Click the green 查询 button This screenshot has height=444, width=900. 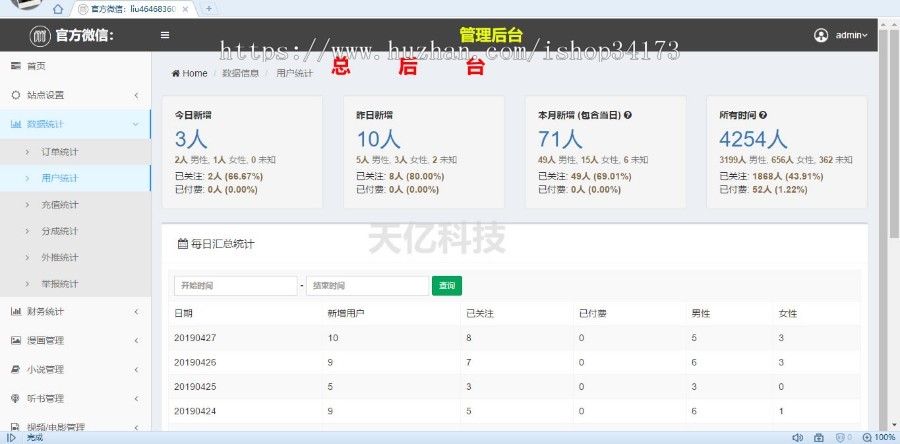pos(447,286)
